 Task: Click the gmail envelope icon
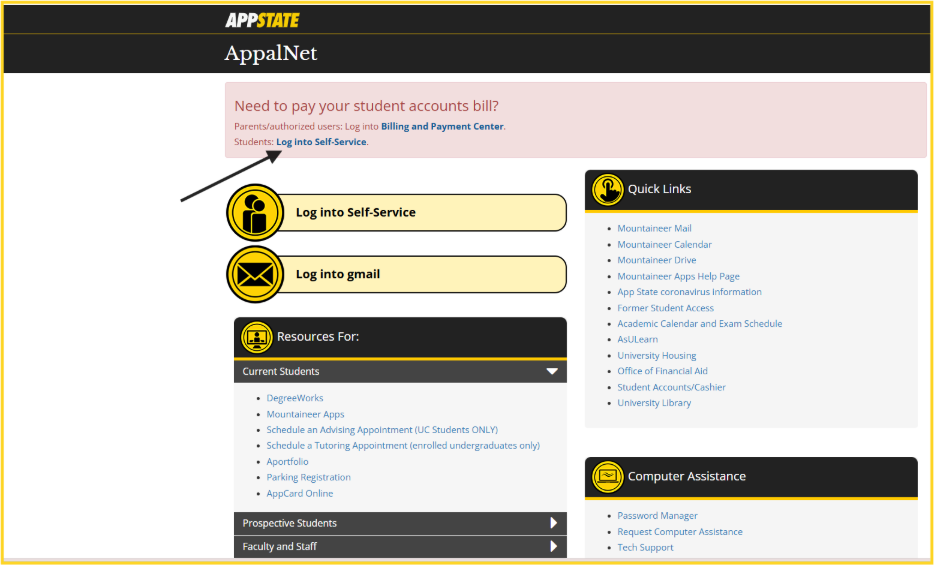tap(255, 275)
